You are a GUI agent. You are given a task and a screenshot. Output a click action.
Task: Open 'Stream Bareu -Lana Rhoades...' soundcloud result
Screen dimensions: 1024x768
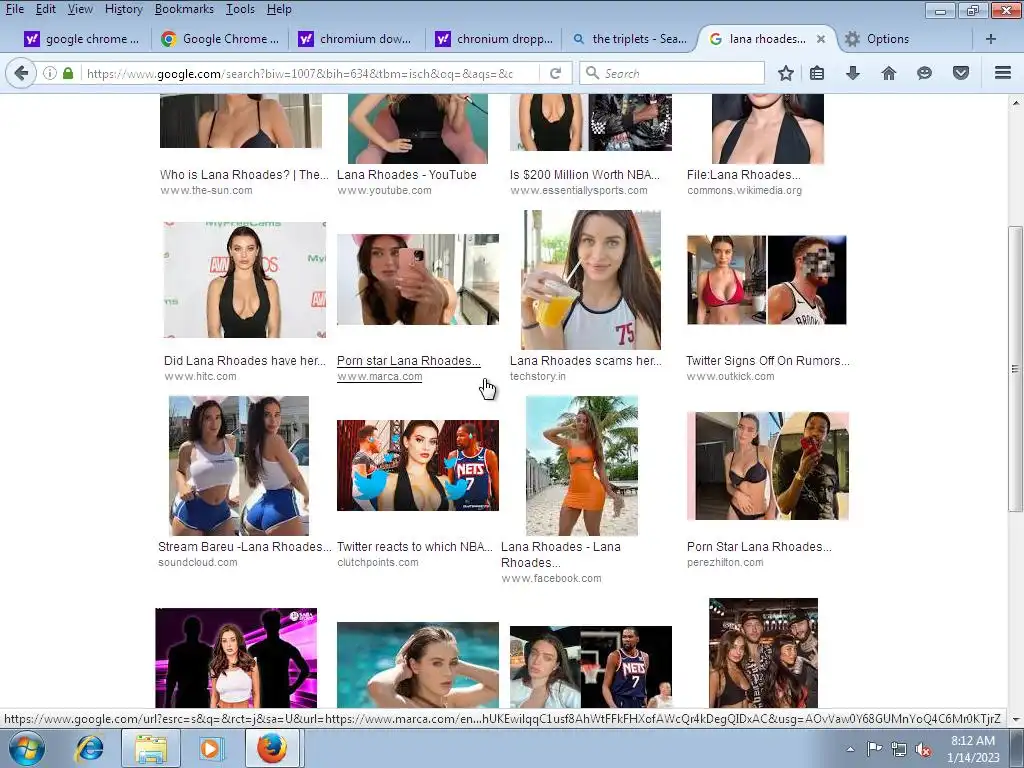pos(245,547)
